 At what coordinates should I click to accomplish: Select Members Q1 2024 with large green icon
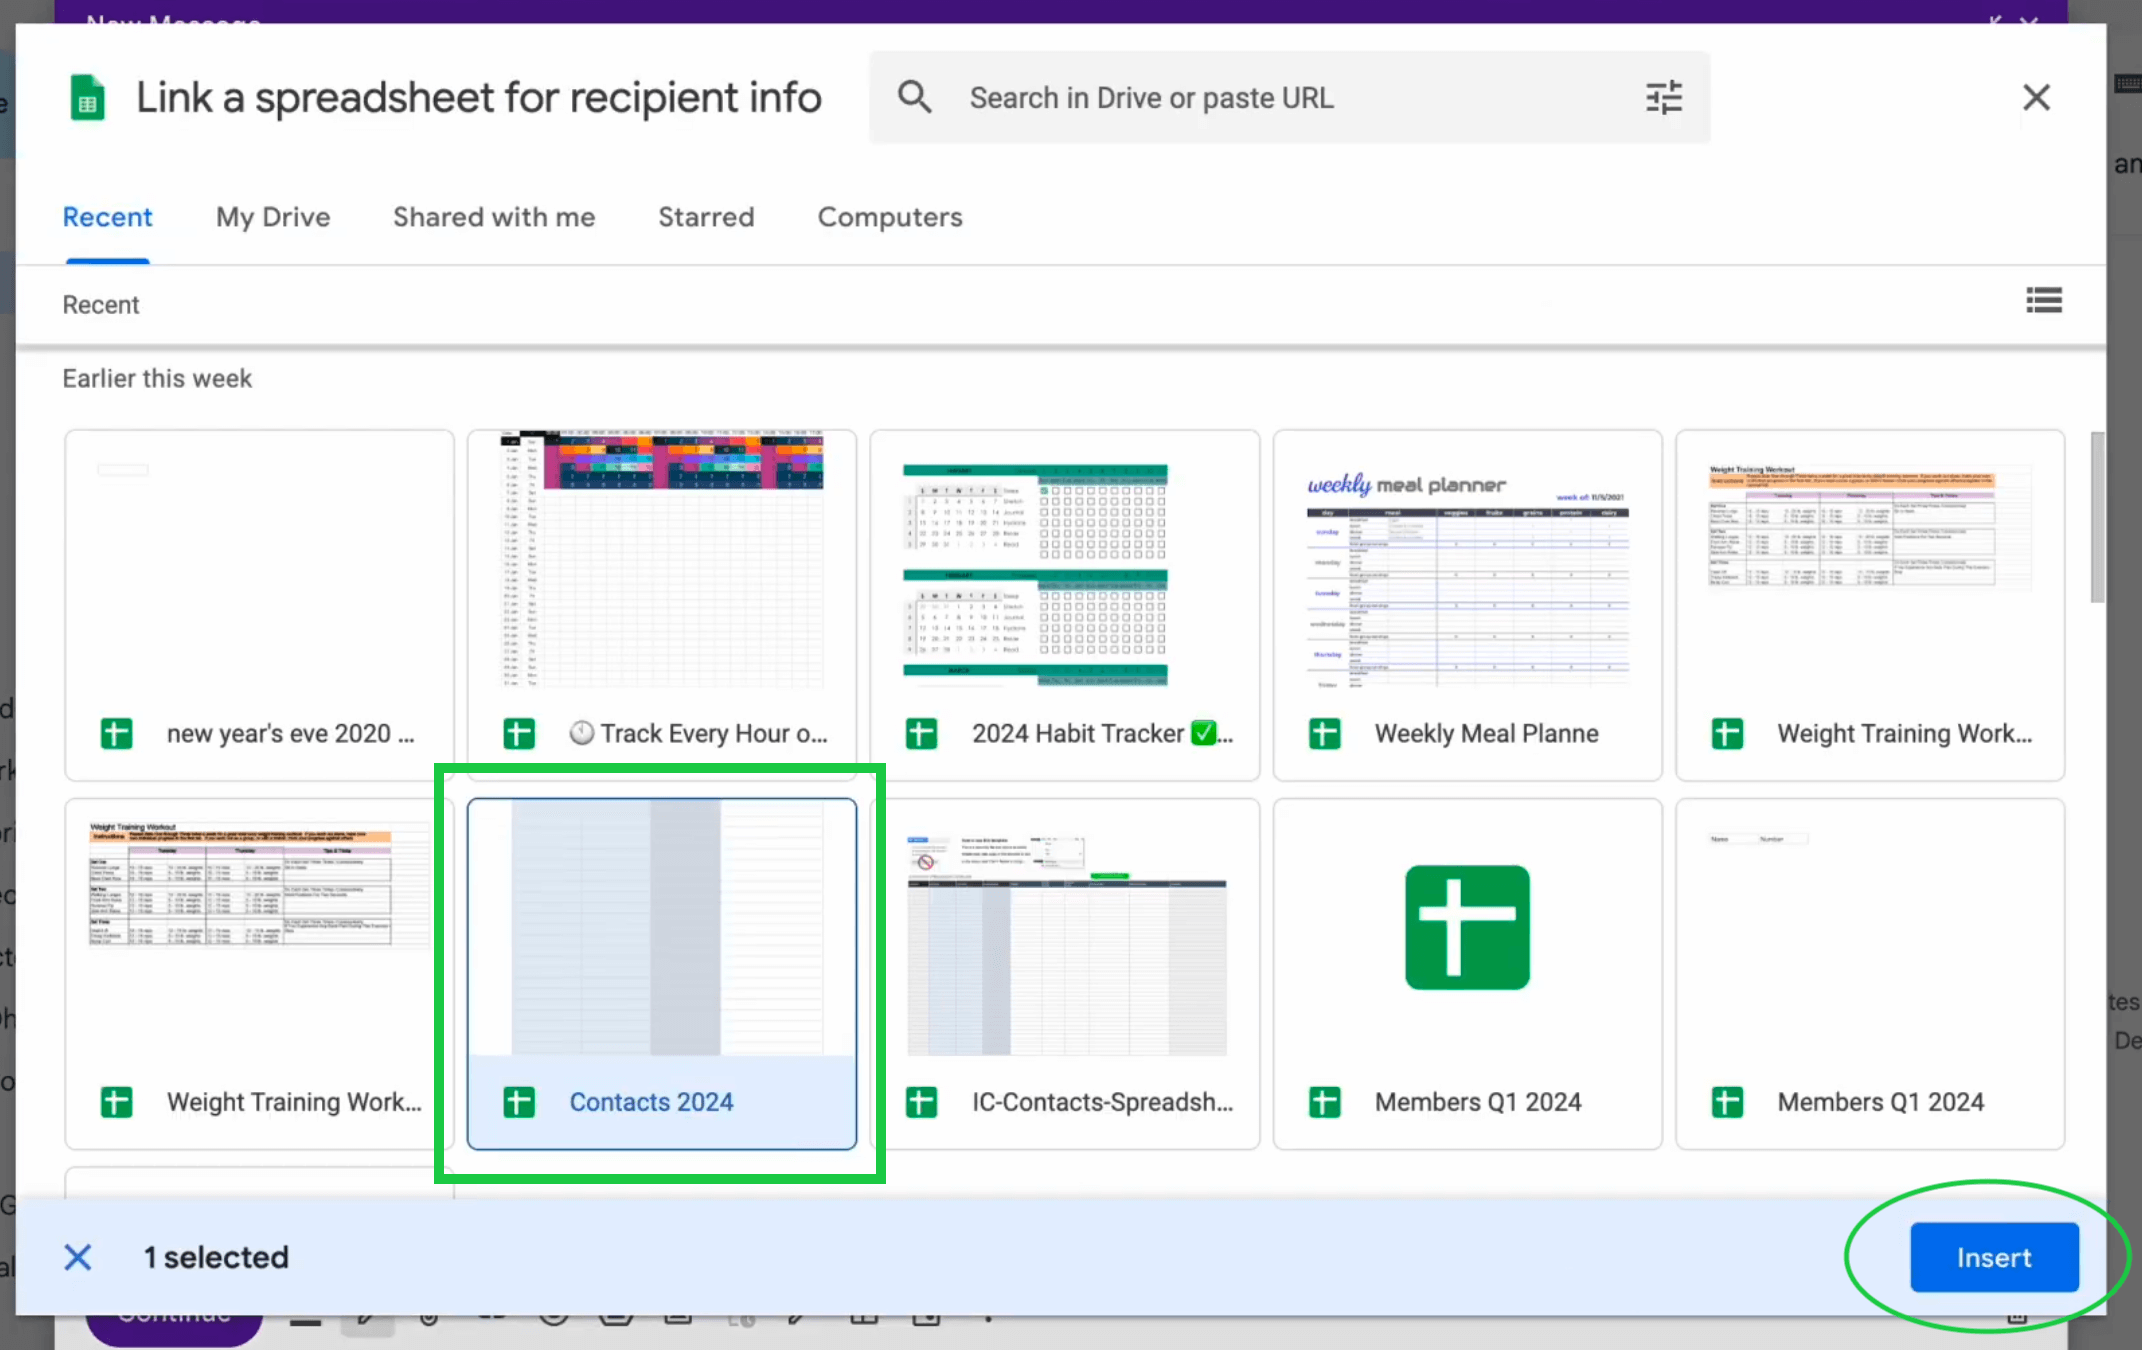coord(1468,973)
